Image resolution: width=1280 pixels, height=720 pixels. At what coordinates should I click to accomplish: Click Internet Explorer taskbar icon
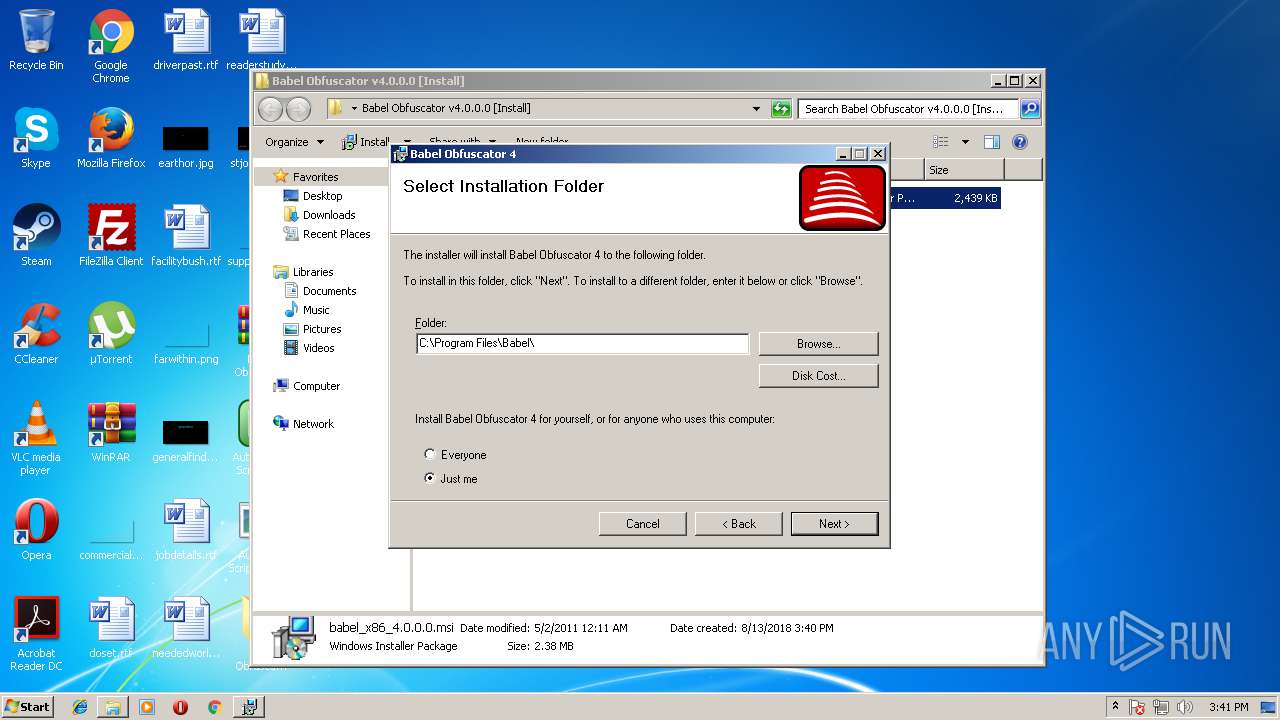coord(80,707)
